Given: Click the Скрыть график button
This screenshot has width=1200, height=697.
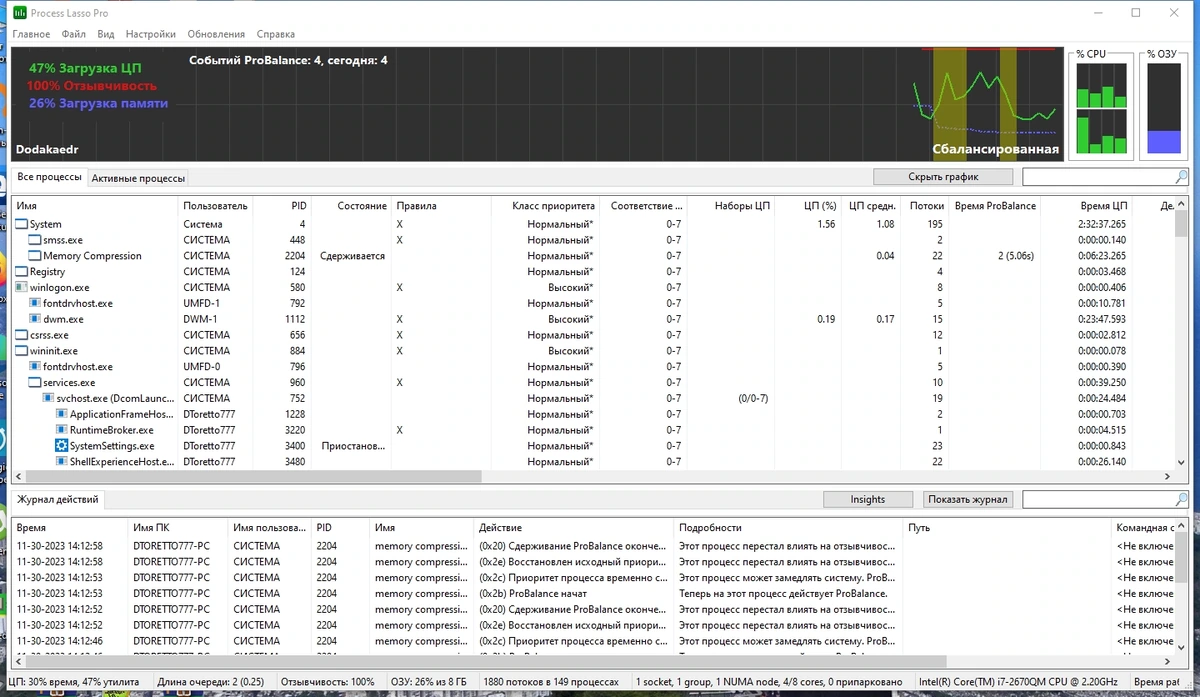Looking at the screenshot, I should [x=943, y=177].
